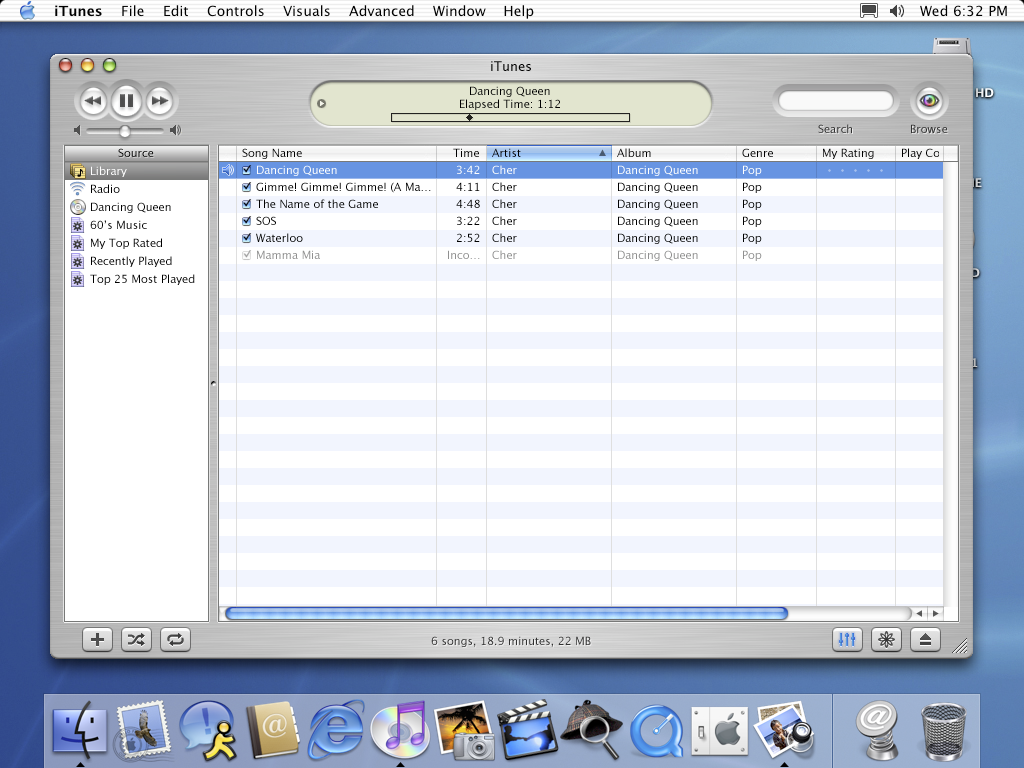The height and width of the screenshot is (768, 1024).
Task: Uncheck the Waterloo song checkbox
Action: click(247, 238)
